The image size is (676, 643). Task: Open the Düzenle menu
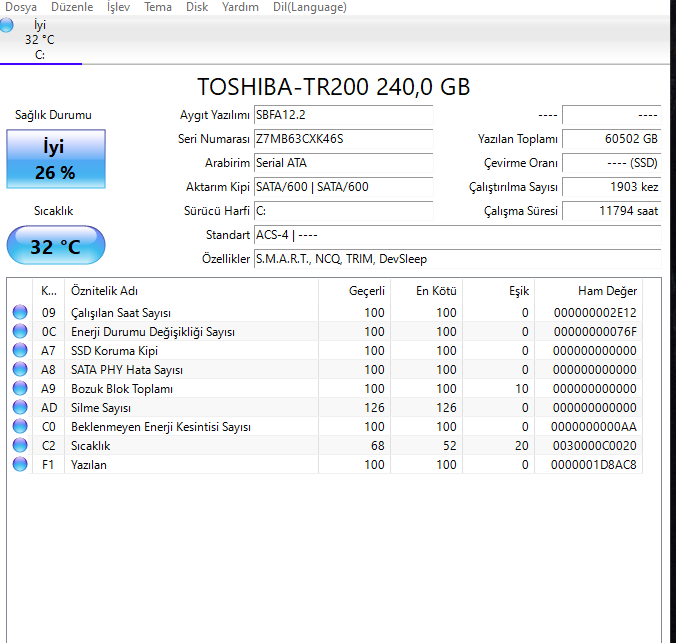[72, 7]
